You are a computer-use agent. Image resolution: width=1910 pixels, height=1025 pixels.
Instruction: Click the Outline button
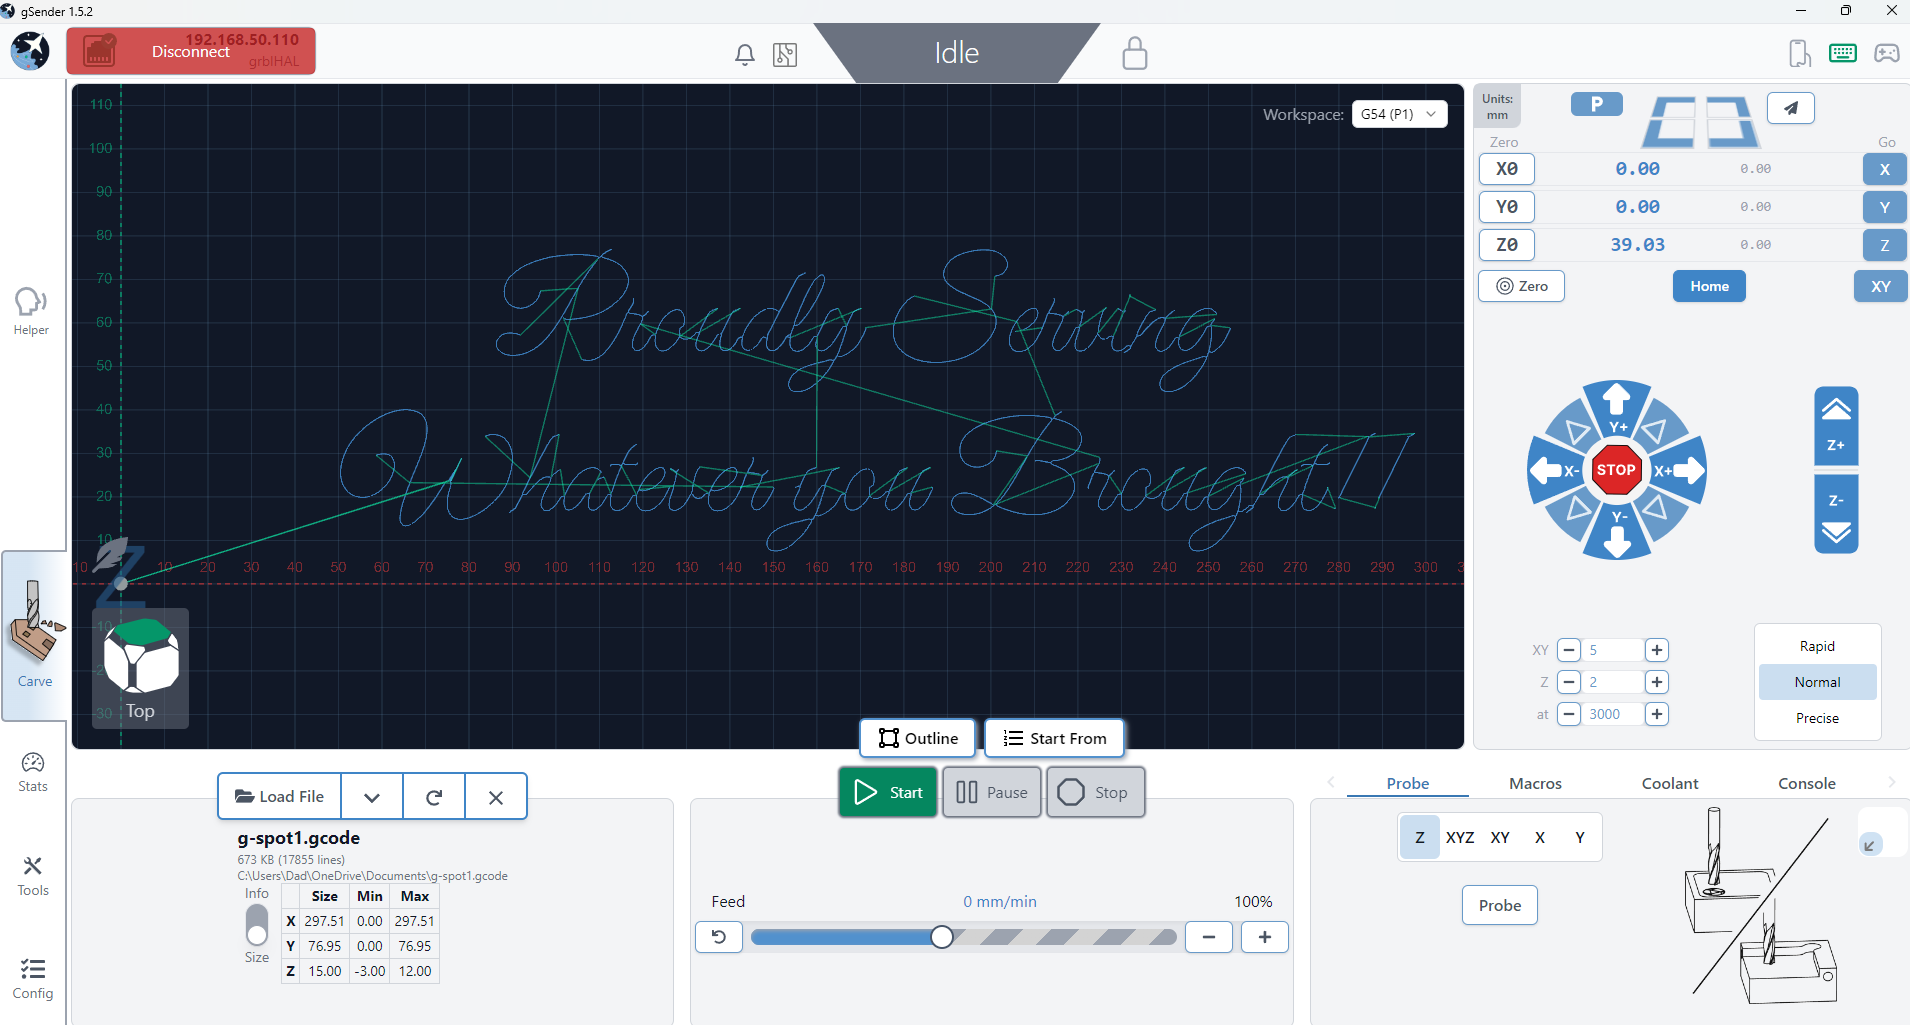click(x=918, y=738)
